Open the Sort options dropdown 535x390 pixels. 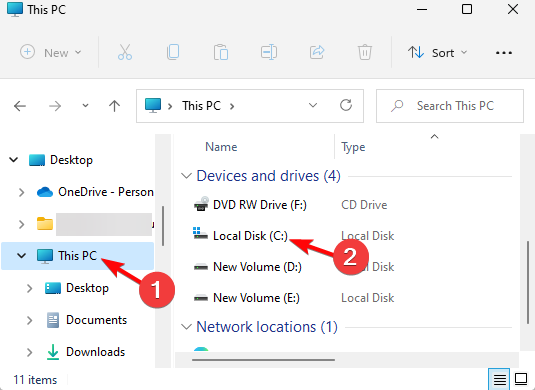coord(437,53)
